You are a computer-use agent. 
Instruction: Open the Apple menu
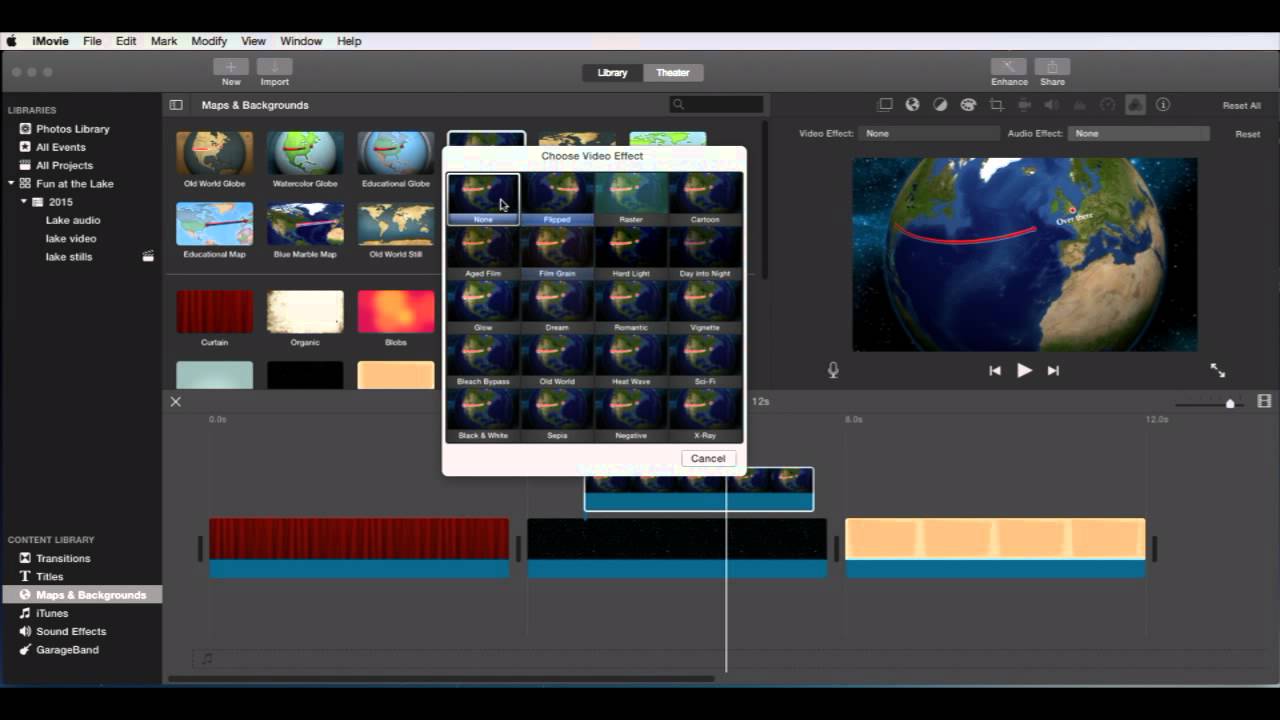pyautogui.click(x=12, y=41)
